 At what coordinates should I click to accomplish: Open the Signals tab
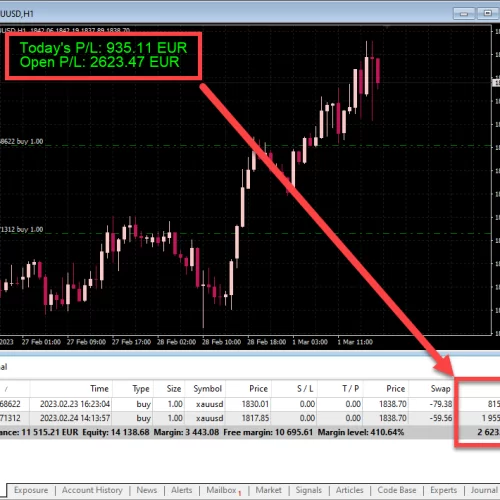[x=308, y=490]
